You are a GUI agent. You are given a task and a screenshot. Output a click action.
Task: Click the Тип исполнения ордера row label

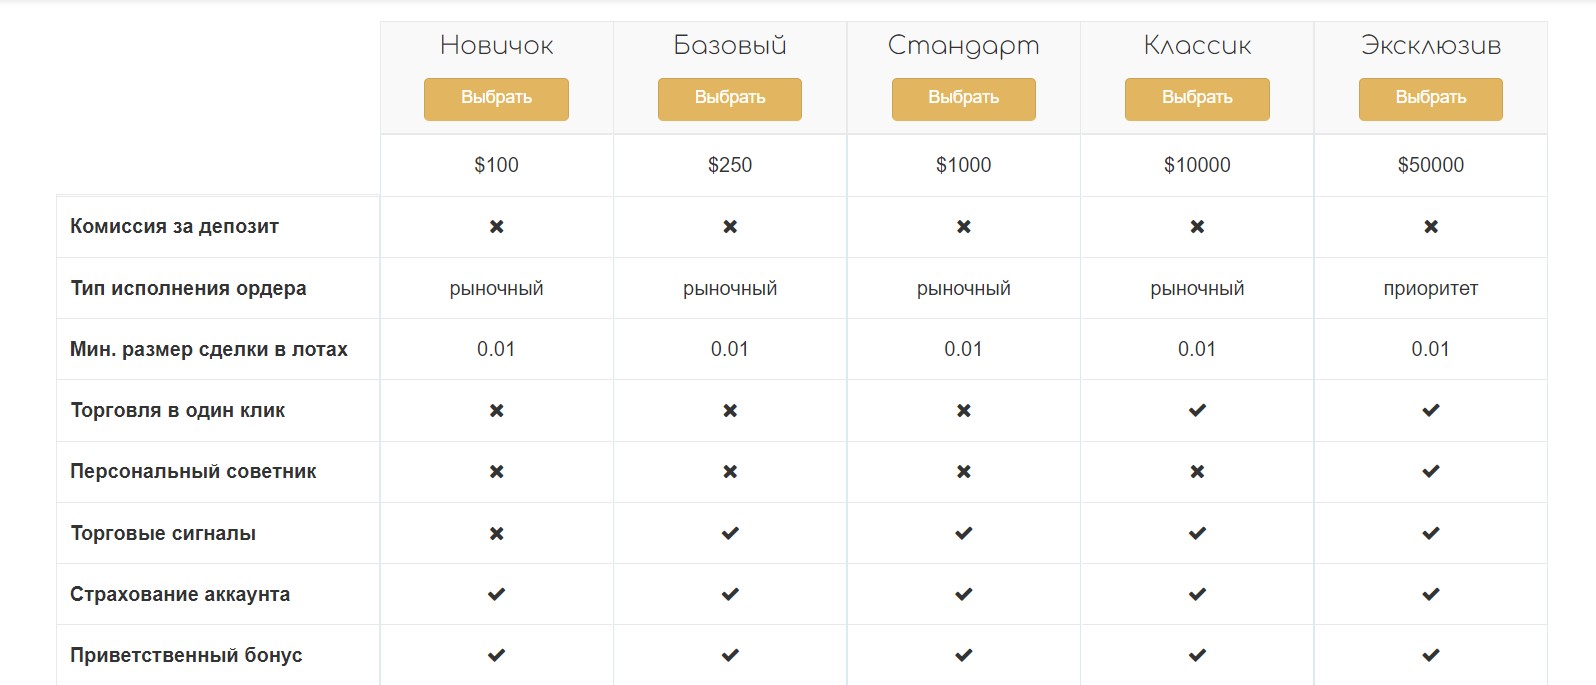[188, 288]
